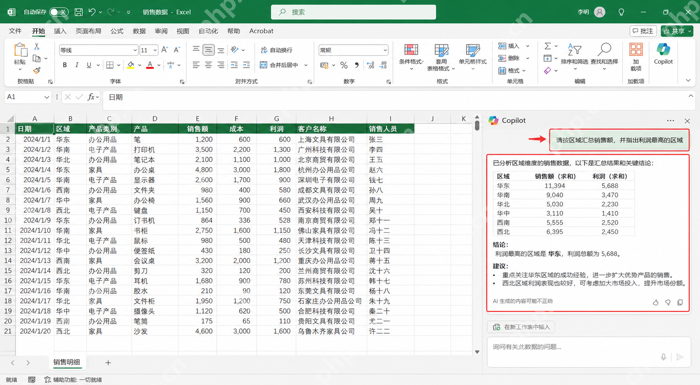Toggle Underline formatting
700x385 pixels.
pyautogui.click(x=89, y=65)
